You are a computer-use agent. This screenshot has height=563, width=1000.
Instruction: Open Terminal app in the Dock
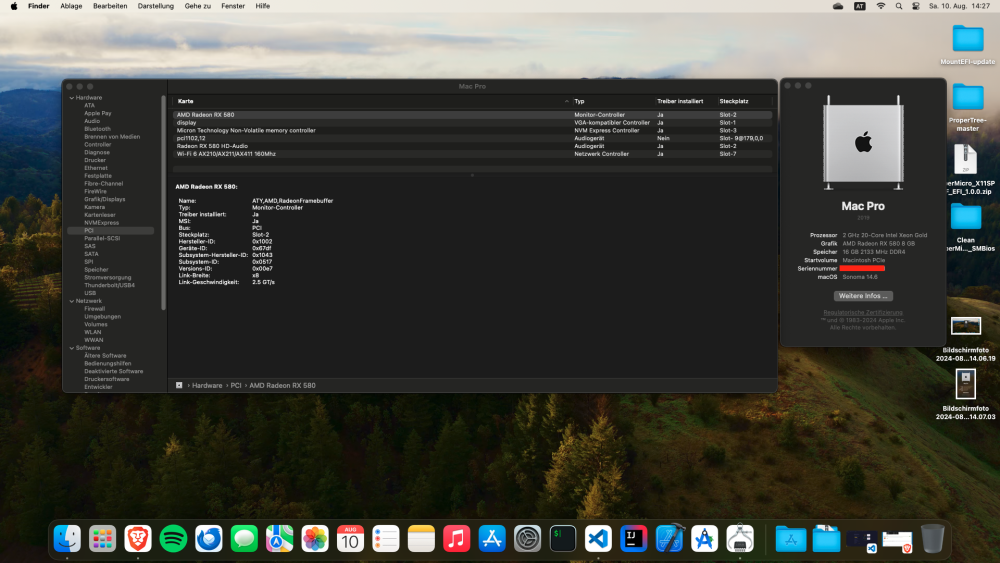562,539
